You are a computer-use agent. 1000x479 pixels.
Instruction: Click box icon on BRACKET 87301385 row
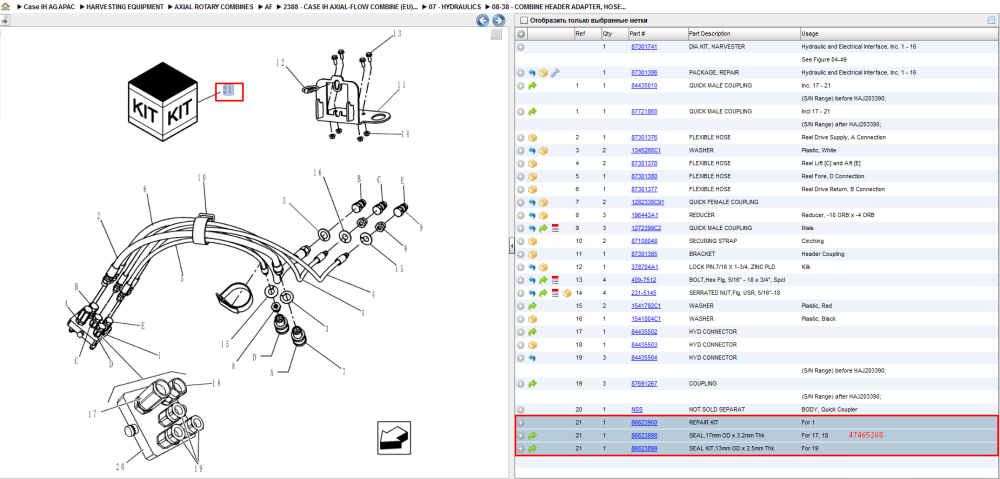pyautogui.click(x=532, y=254)
